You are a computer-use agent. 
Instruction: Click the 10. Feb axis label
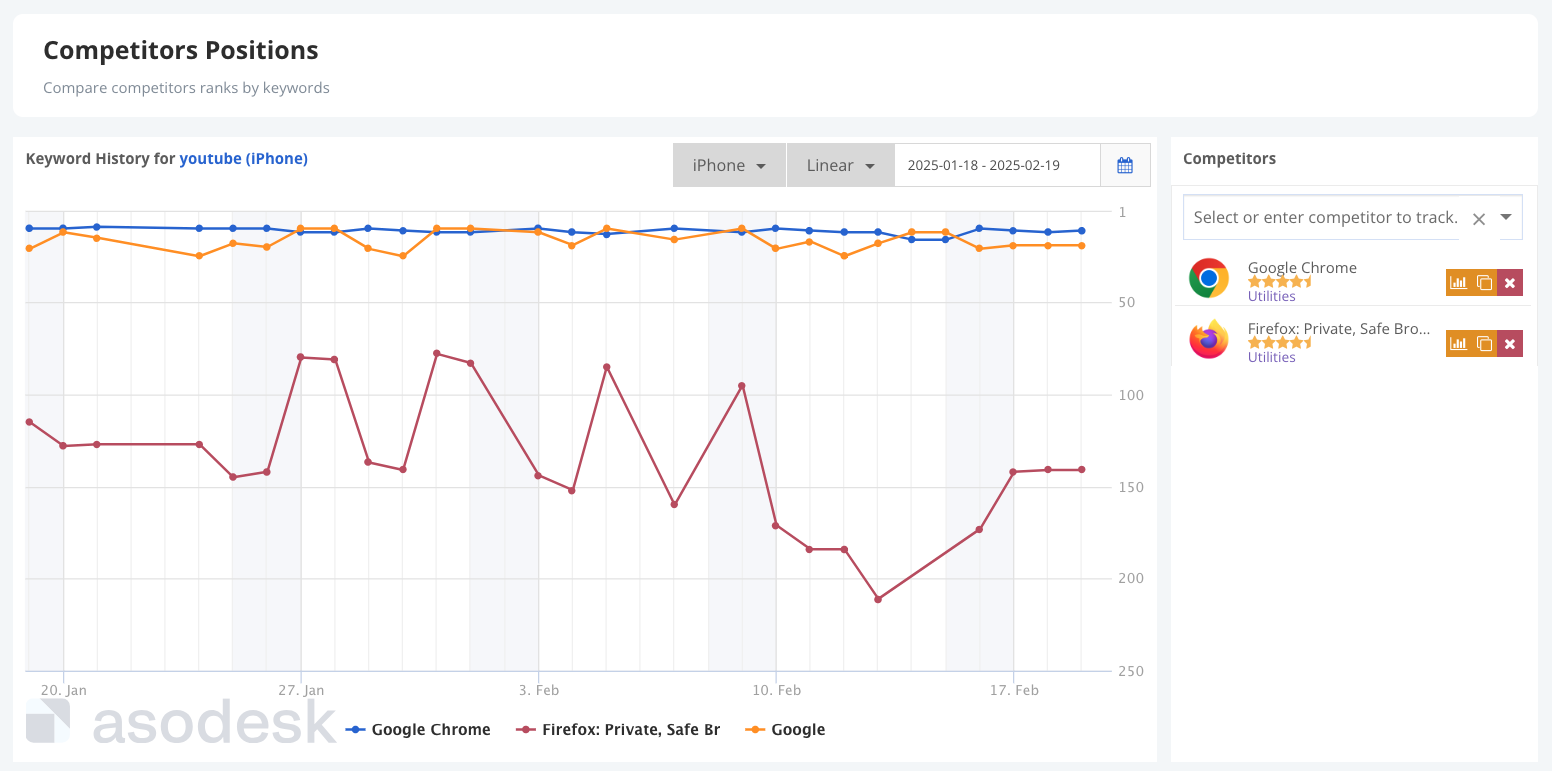pyautogui.click(x=776, y=690)
